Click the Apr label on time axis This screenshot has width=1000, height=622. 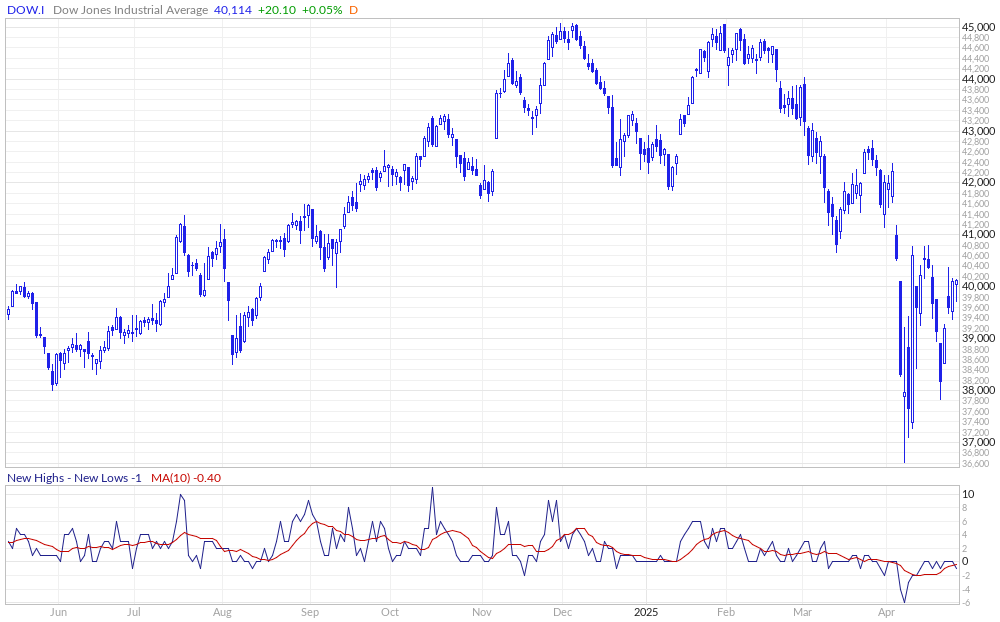point(886,611)
